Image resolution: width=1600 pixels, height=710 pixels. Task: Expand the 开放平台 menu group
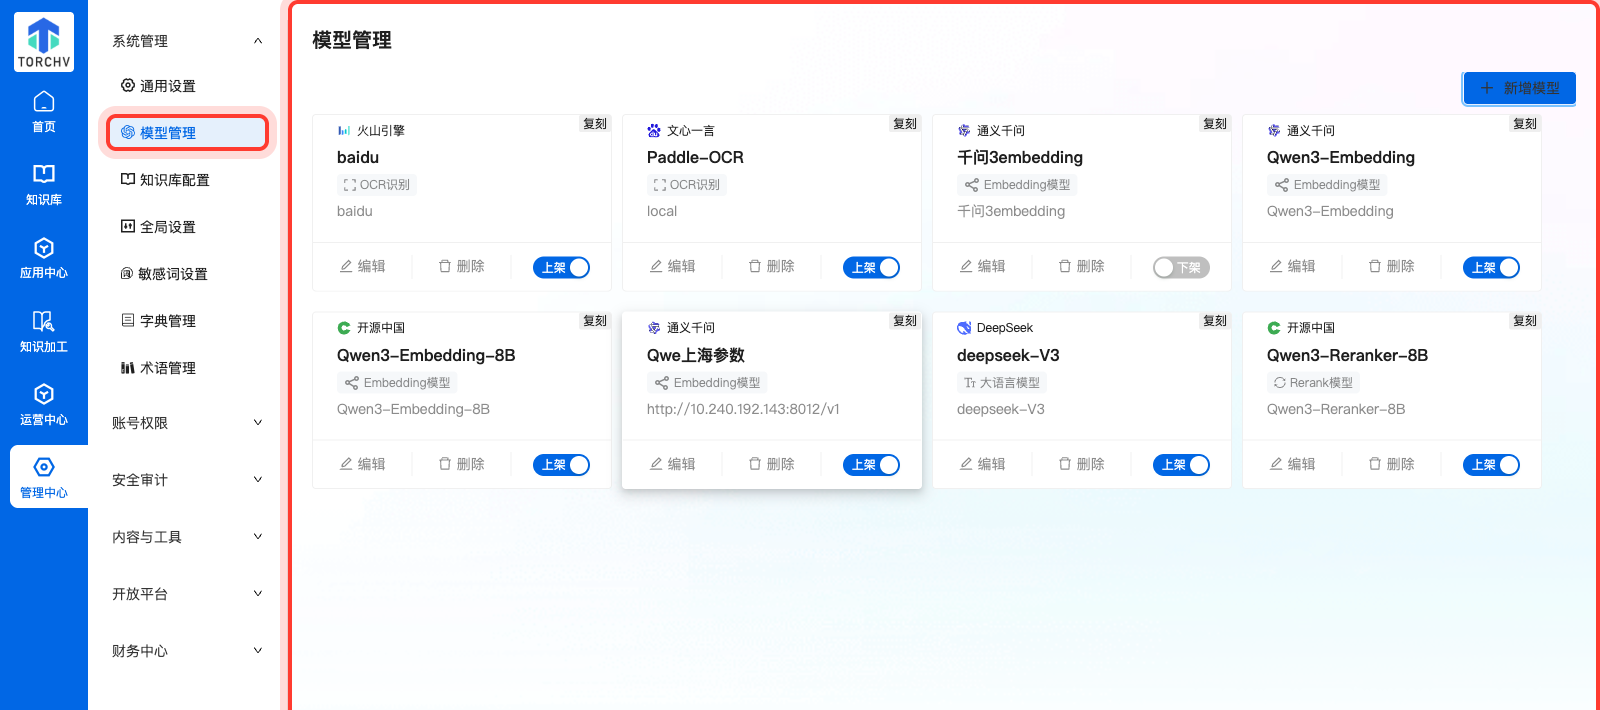click(x=186, y=594)
